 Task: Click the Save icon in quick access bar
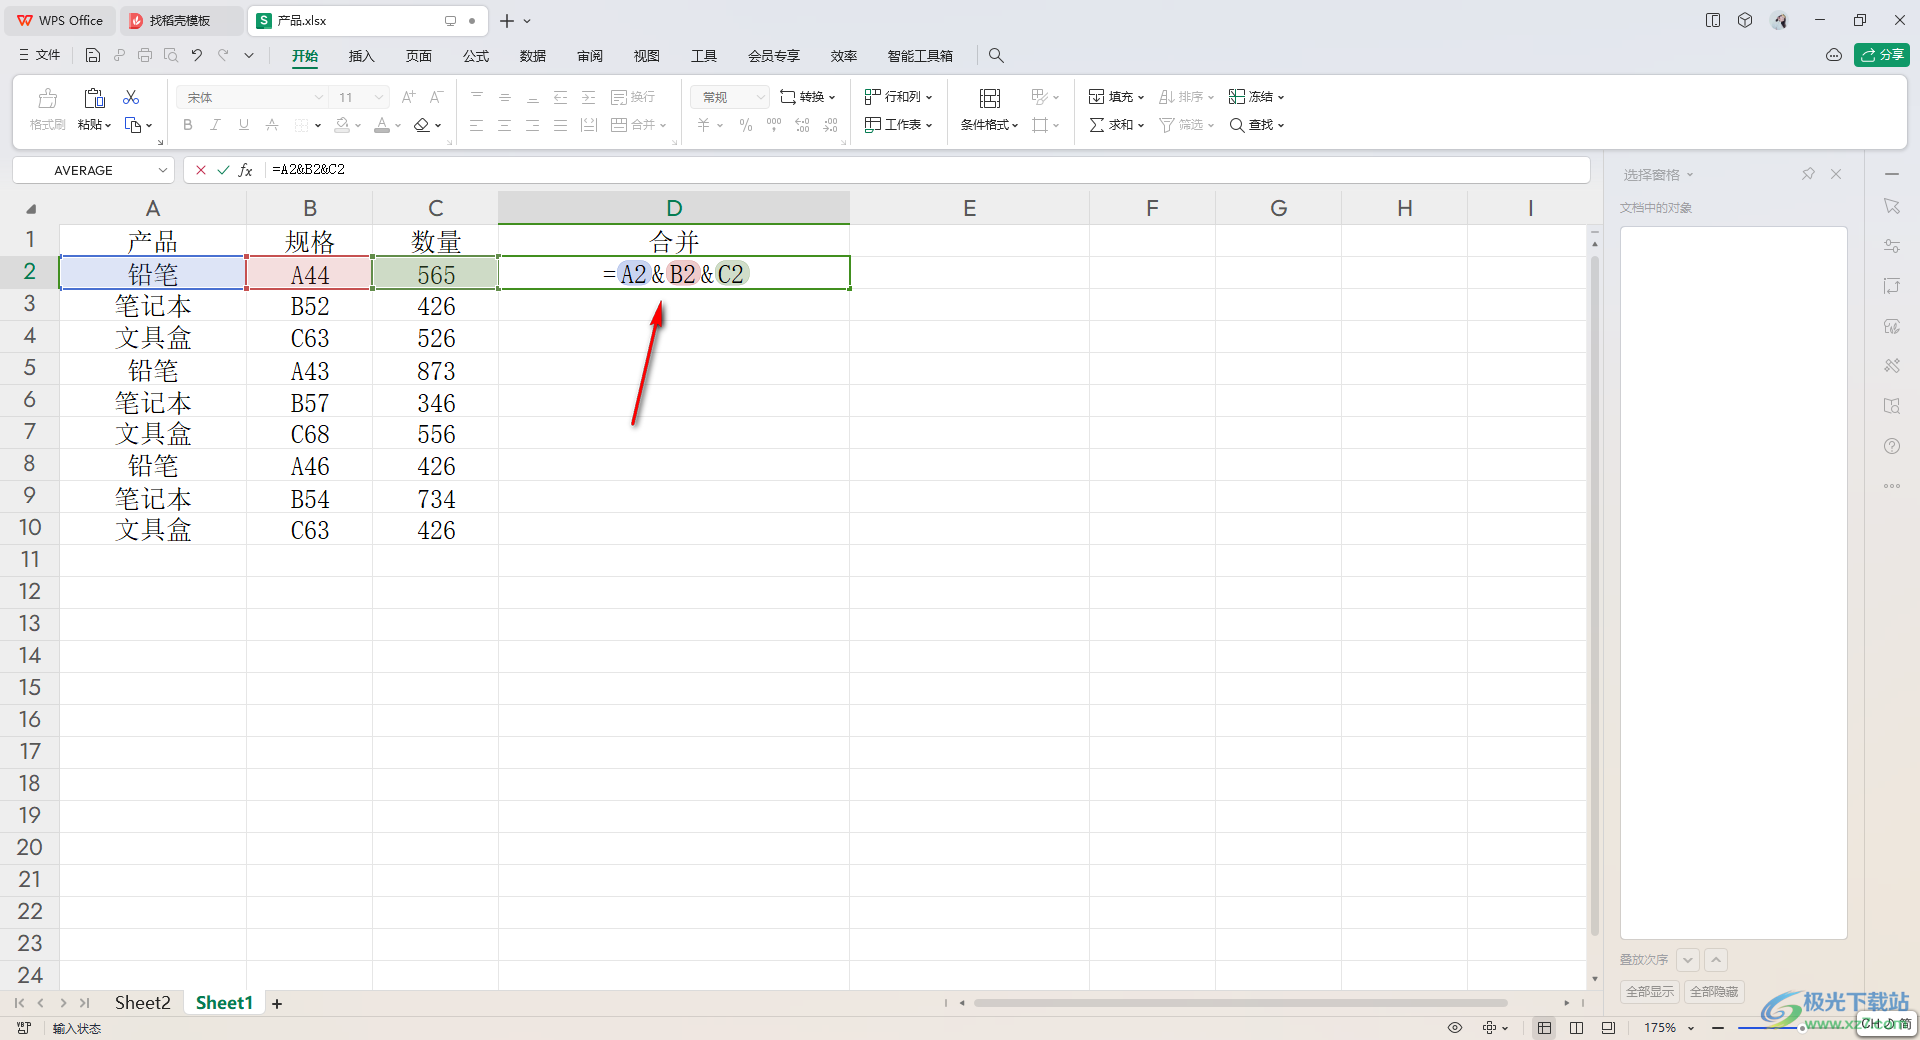point(93,55)
